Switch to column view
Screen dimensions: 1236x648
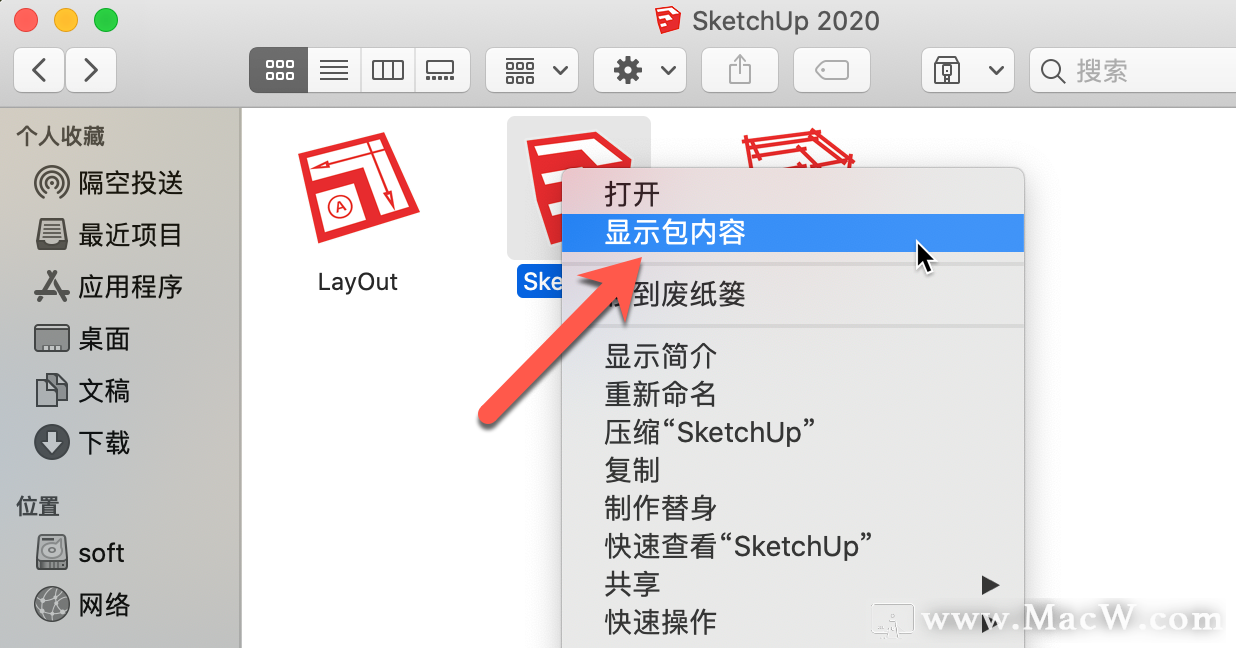tap(387, 70)
